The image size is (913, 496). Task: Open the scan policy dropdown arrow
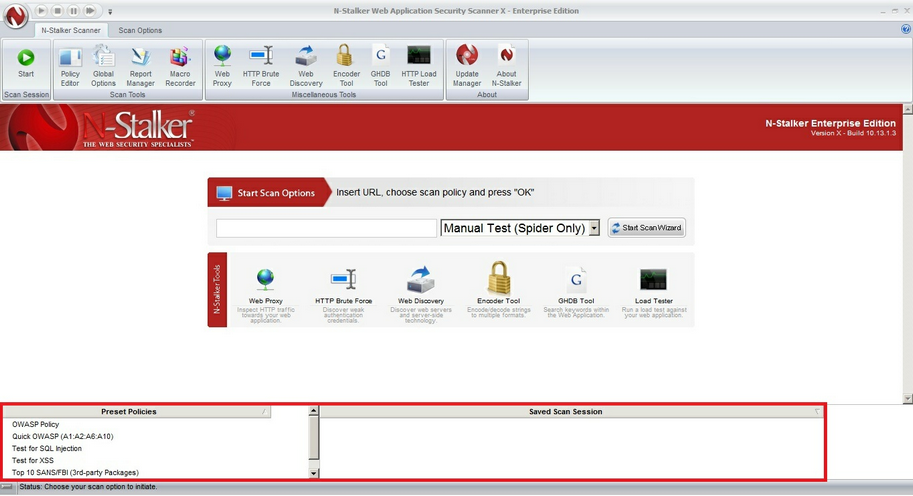coord(594,228)
